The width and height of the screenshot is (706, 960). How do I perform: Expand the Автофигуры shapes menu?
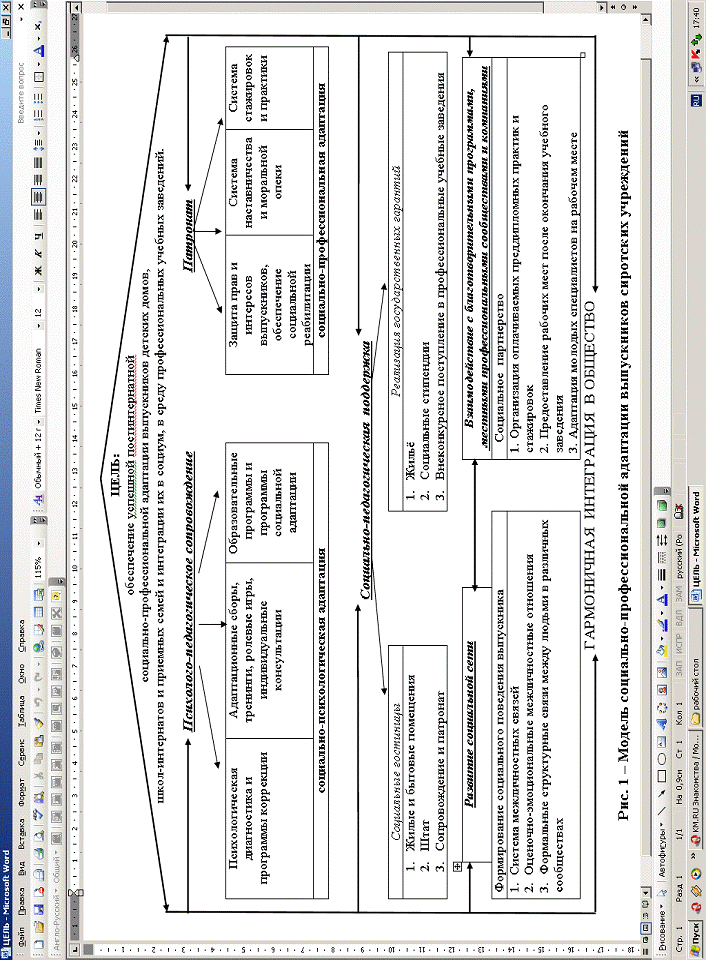tap(662, 851)
